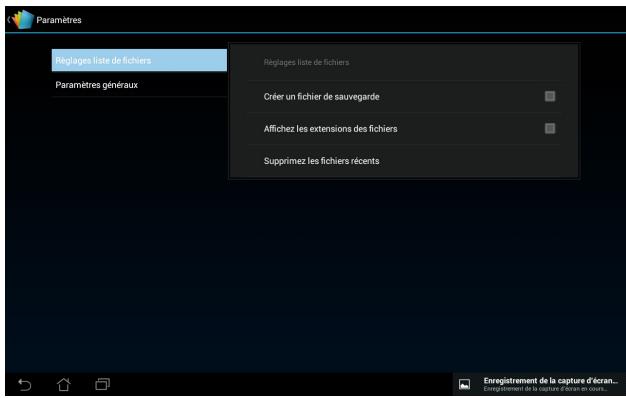This screenshot has height=398, width=626.
Task: Choose Supprimez les fichiers récents
Action: click(x=403, y=161)
